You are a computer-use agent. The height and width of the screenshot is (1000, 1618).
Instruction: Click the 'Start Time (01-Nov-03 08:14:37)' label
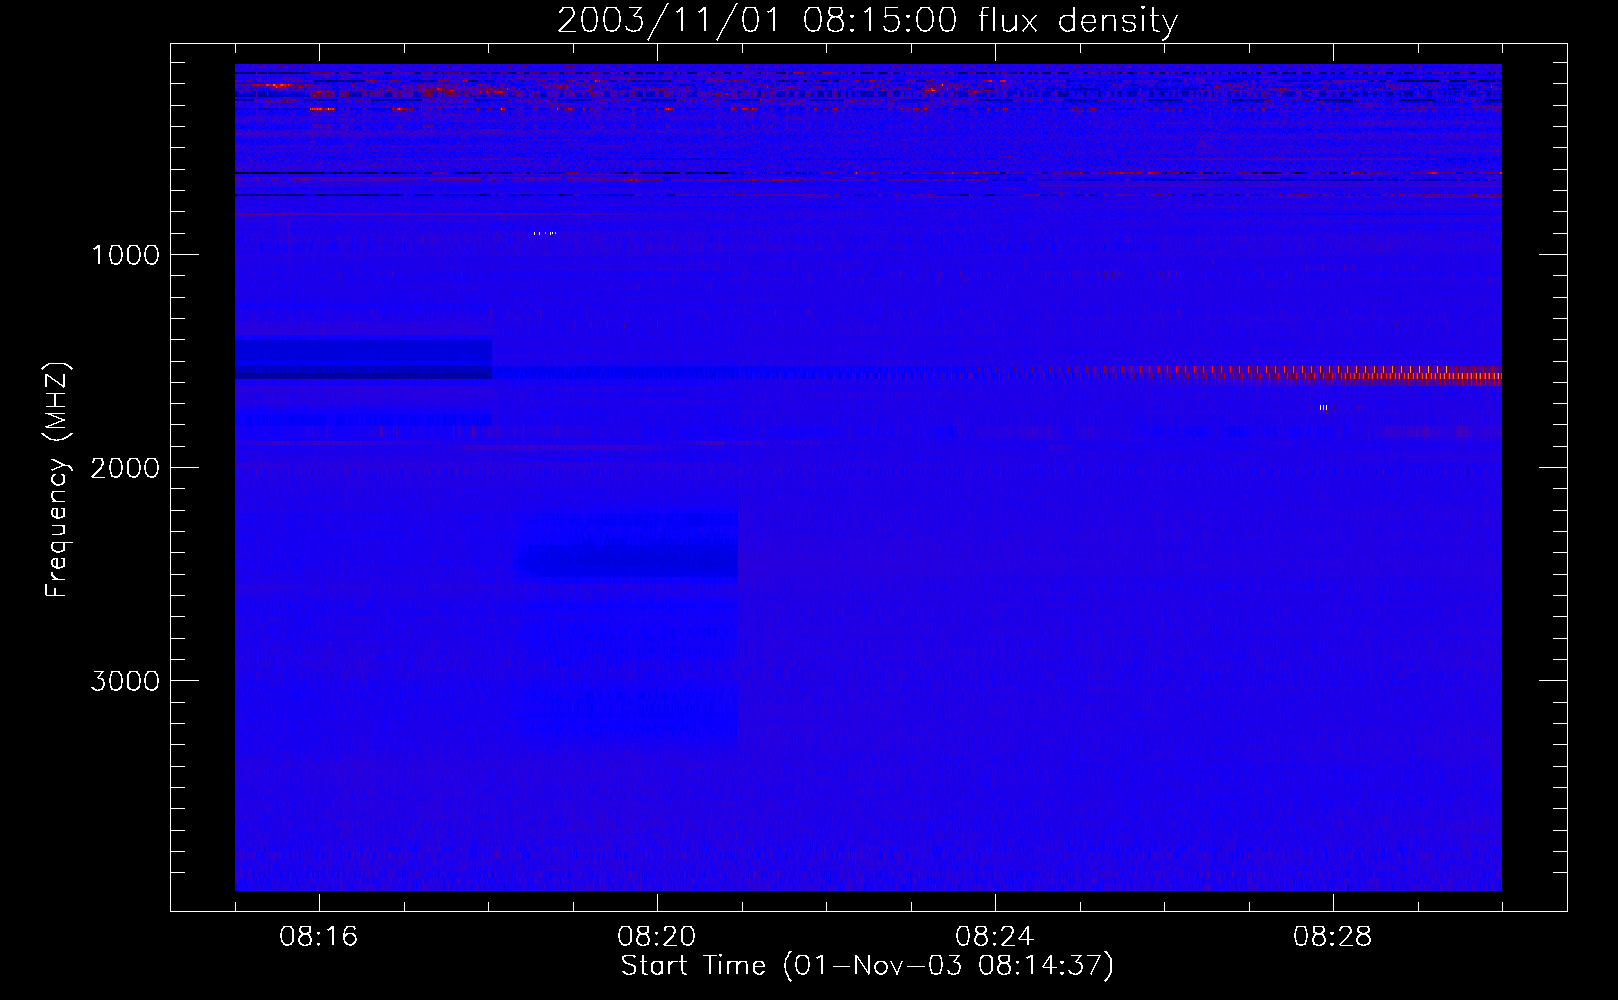867,966
